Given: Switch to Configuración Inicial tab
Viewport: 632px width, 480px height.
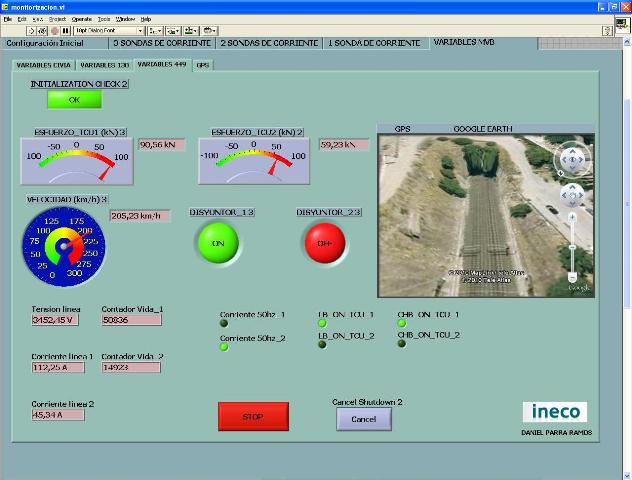Looking at the screenshot, I should point(54,43).
